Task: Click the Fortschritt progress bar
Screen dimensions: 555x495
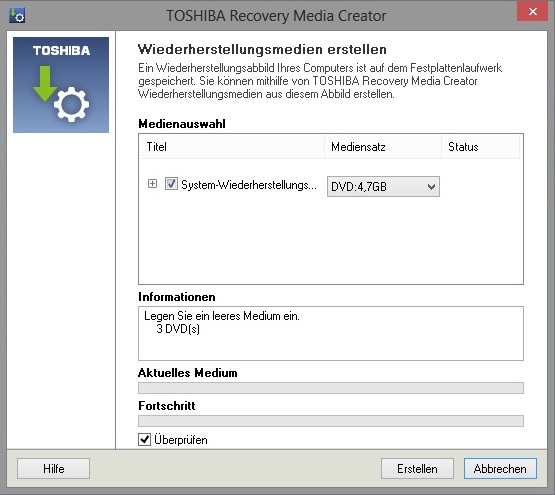Action: click(331, 421)
